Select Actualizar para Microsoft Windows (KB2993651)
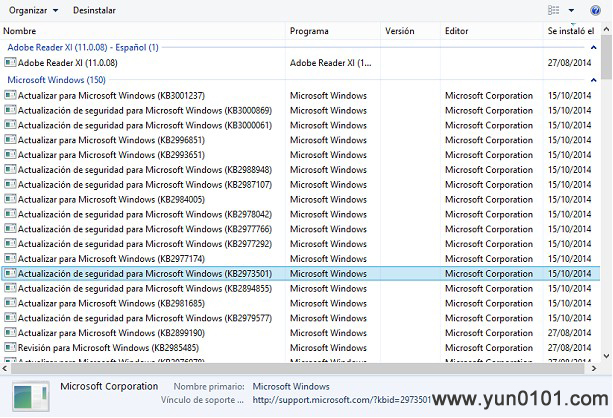613x418 pixels. (111, 155)
